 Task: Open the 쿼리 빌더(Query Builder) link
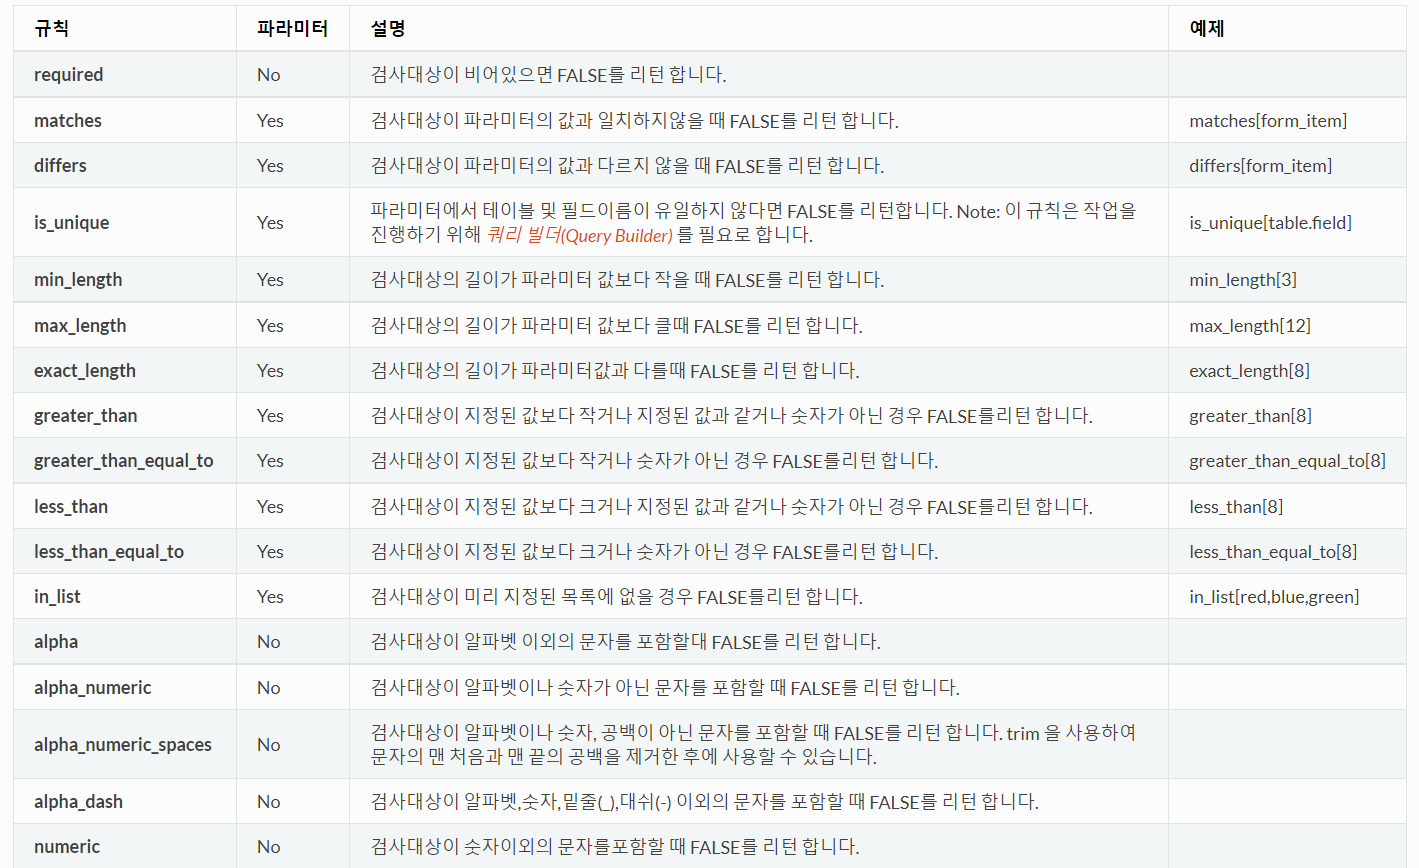click(579, 236)
